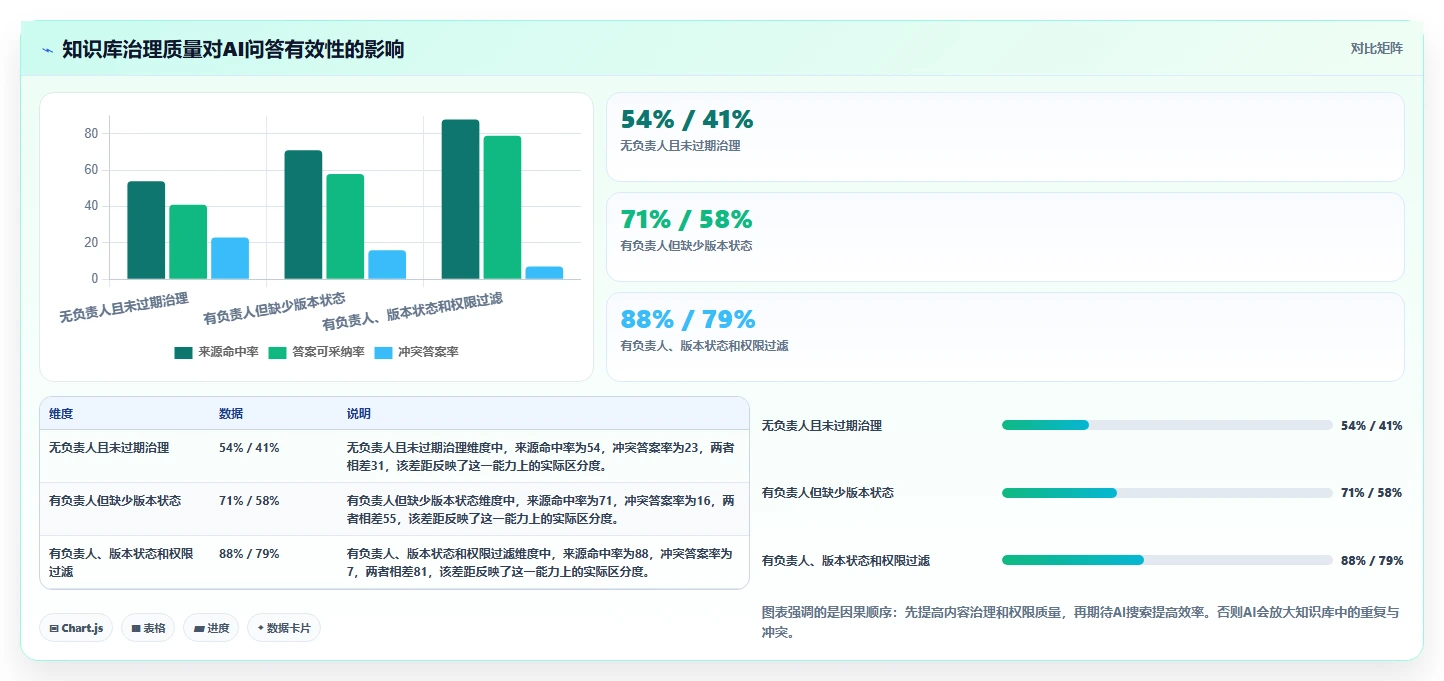Click the progress bar for 有负责人但缺少版本状态
The height and width of the screenshot is (681, 1444).
[1167, 493]
